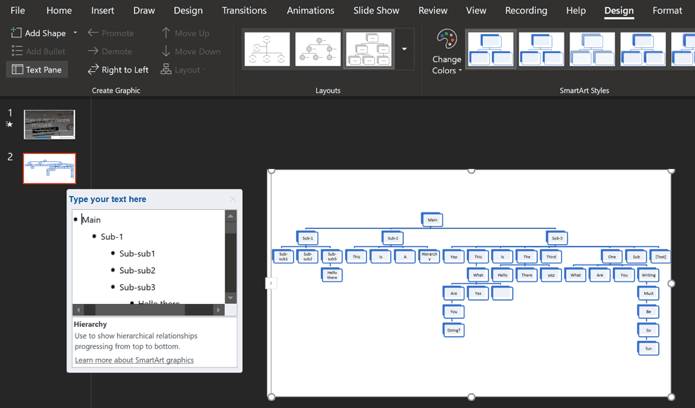Open the Slide Show tab
The height and width of the screenshot is (408, 695).
tap(376, 10)
